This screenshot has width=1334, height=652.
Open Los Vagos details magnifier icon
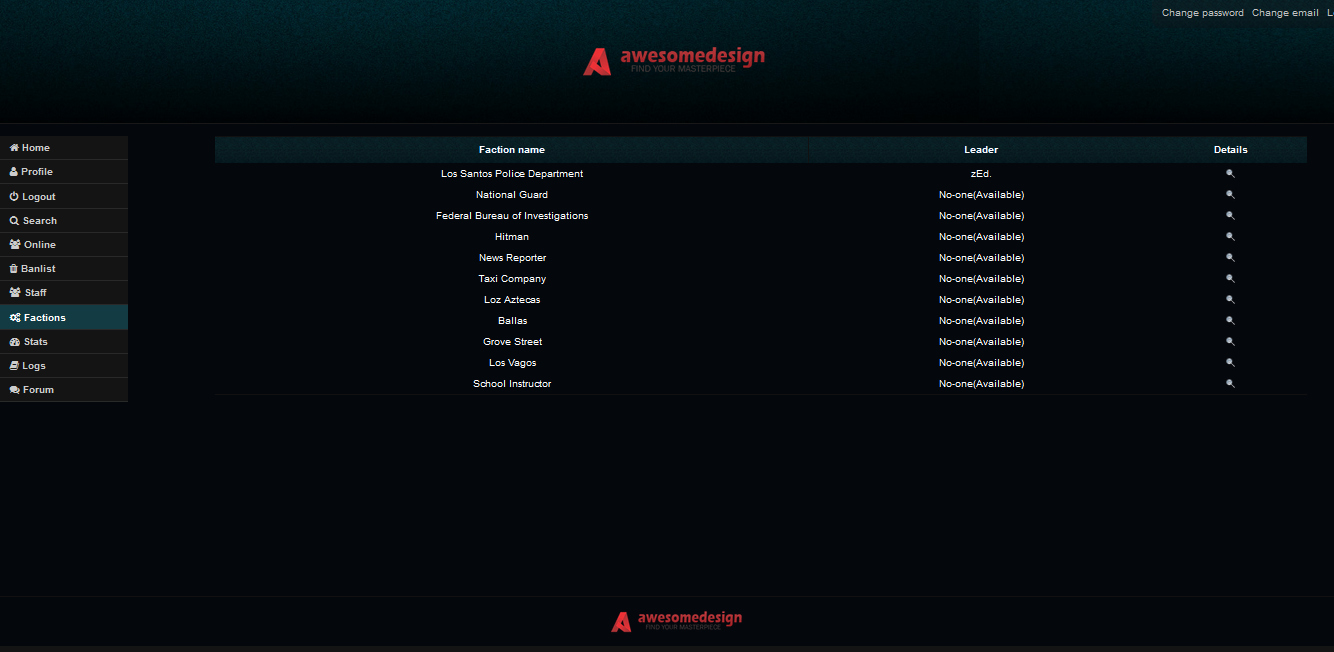(x=1230, y=363)
